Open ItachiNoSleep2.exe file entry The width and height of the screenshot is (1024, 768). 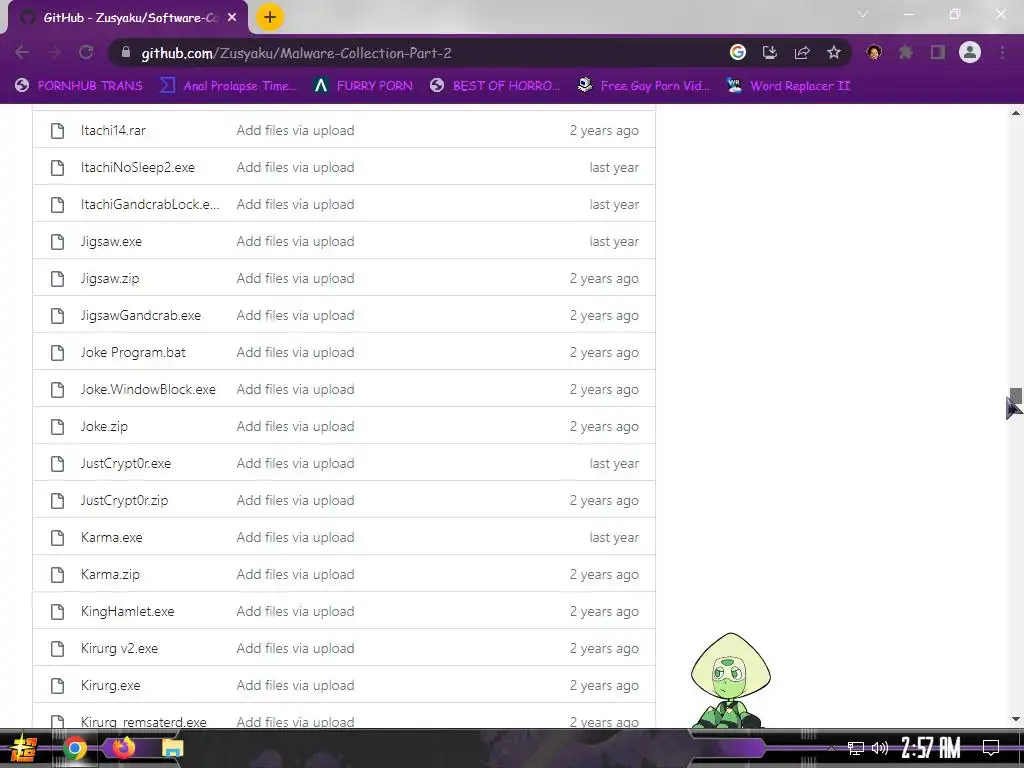pos(138,168)
